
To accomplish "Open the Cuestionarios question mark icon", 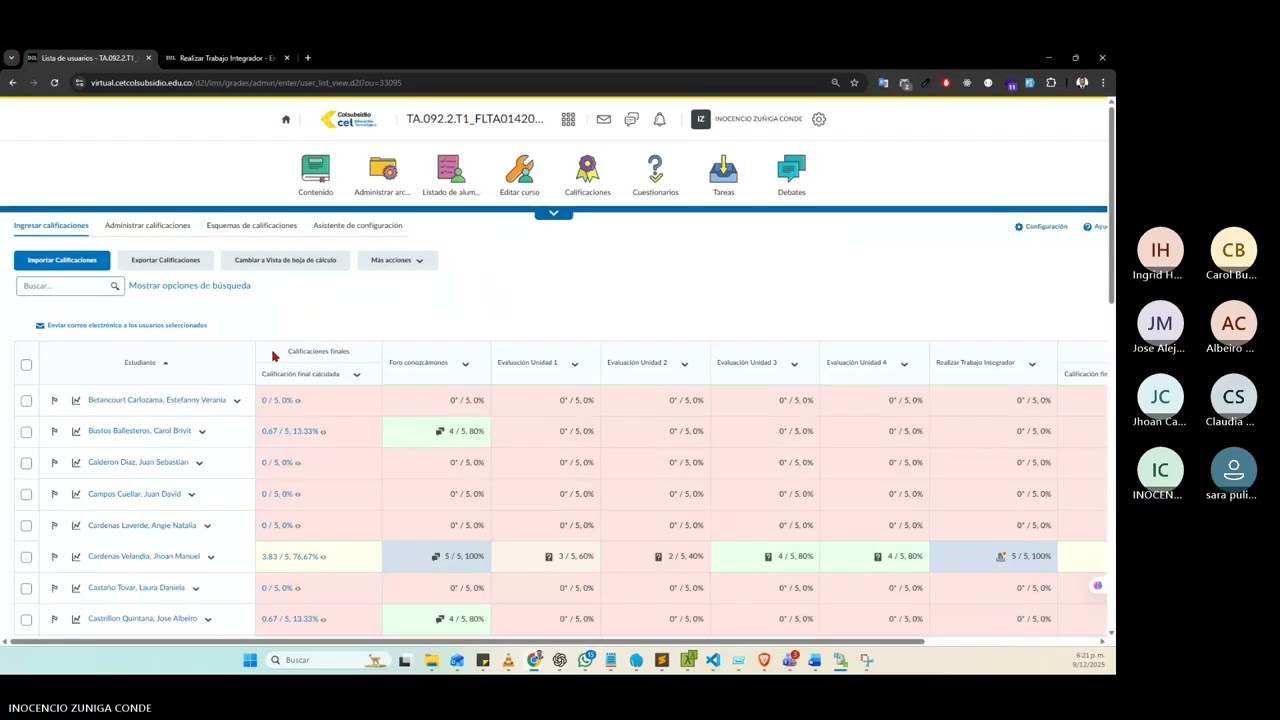I will coord(655,168).
